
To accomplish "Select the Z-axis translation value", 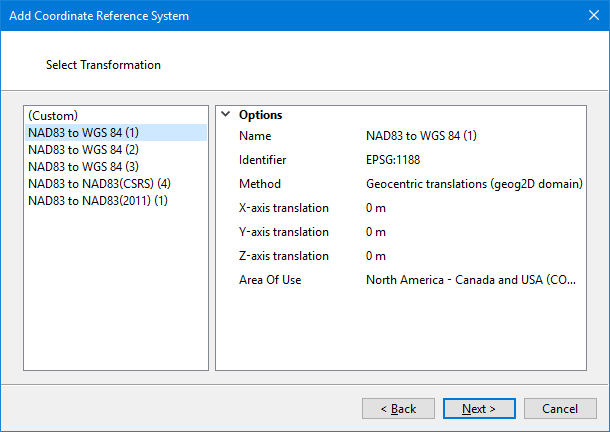I will (376, 256).
